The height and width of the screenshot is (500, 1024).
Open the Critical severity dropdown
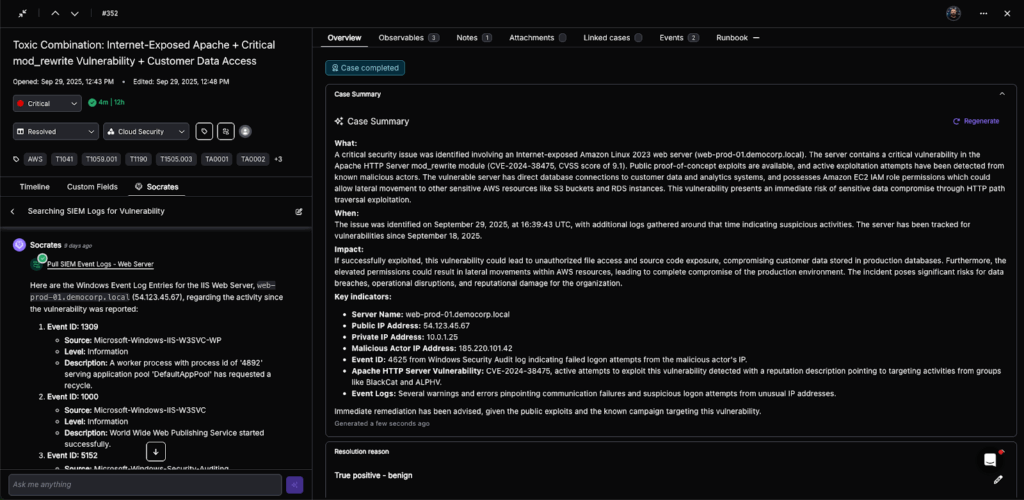click(47, 103)
